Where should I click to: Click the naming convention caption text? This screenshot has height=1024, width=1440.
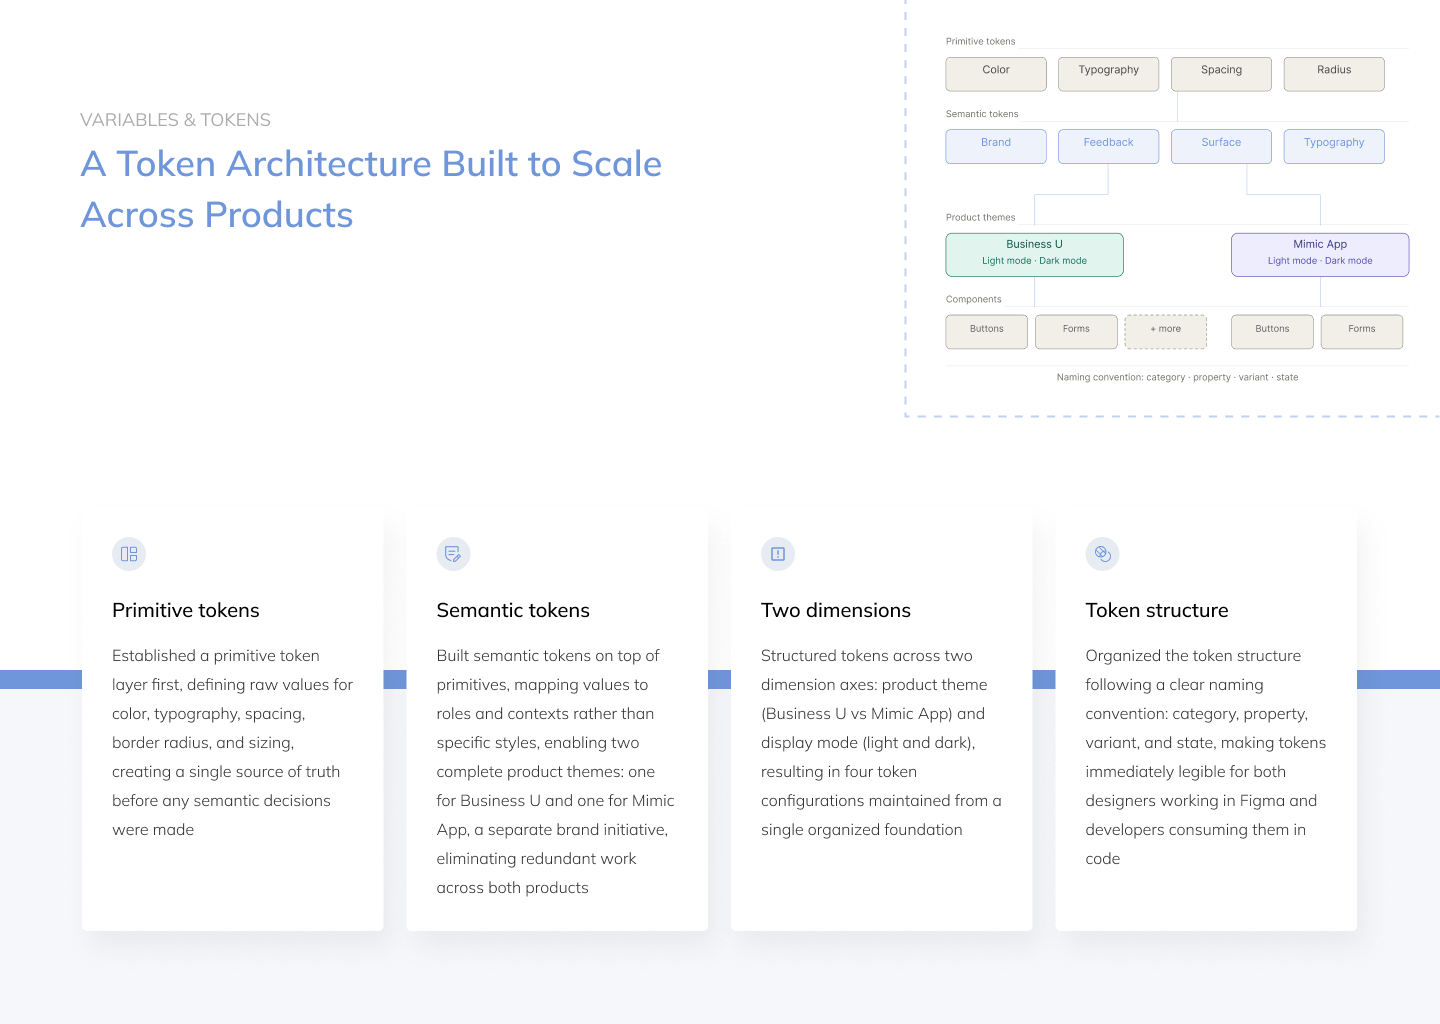1177,378
